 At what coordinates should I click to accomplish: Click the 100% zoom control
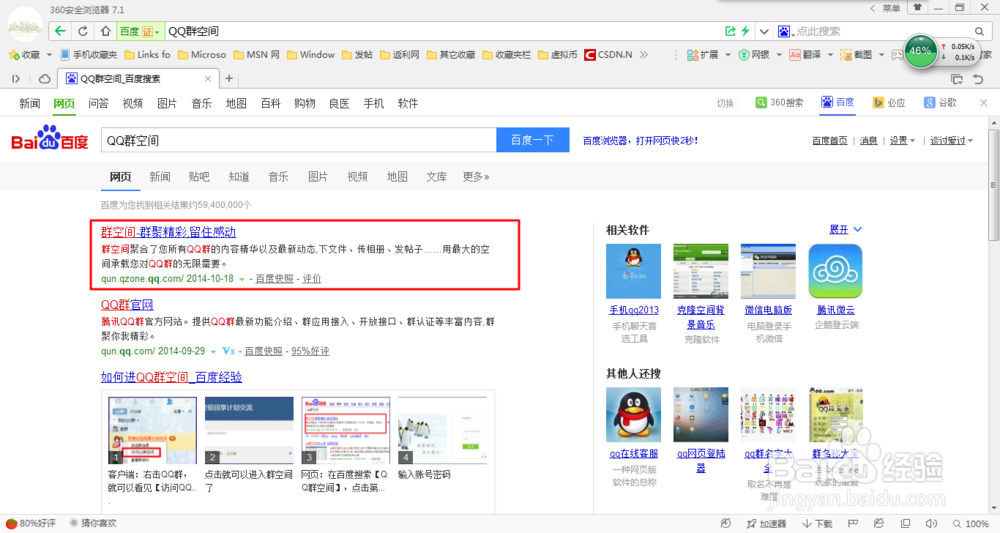[971, 523]
